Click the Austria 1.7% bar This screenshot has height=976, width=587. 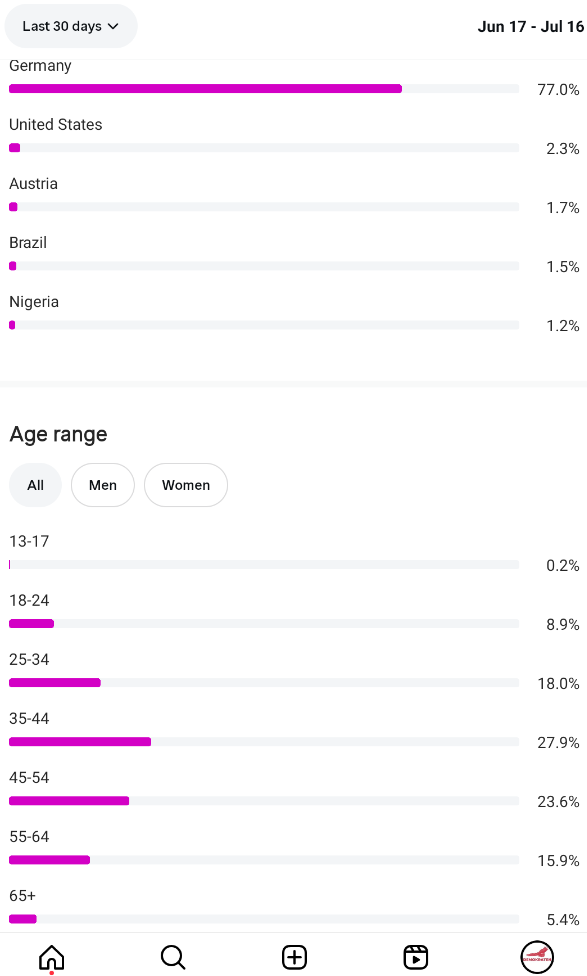click(264, 207)
